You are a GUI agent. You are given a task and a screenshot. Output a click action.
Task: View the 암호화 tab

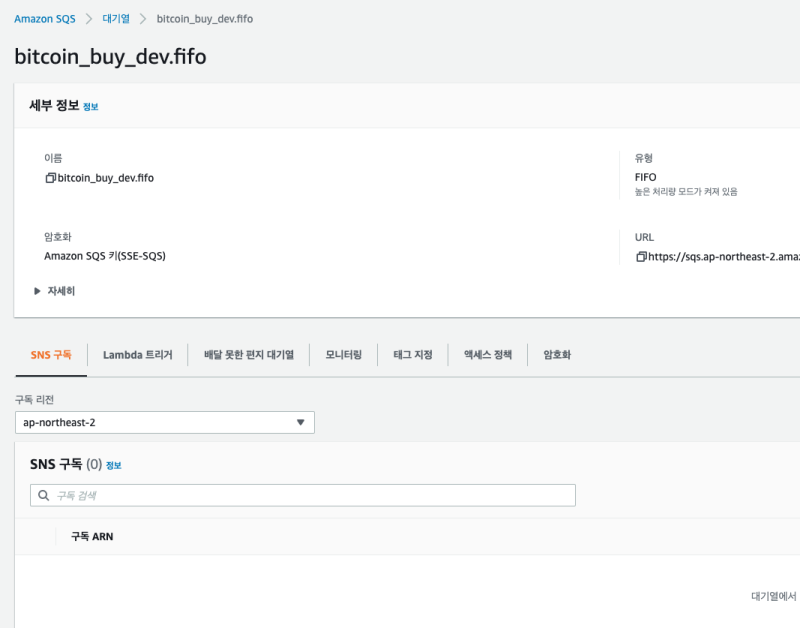(557, 355)
